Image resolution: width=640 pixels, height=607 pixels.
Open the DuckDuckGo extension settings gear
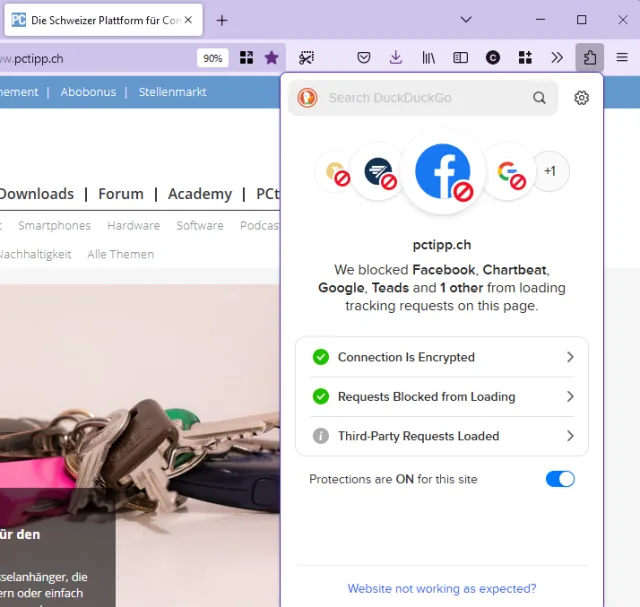tap(581, 98)
